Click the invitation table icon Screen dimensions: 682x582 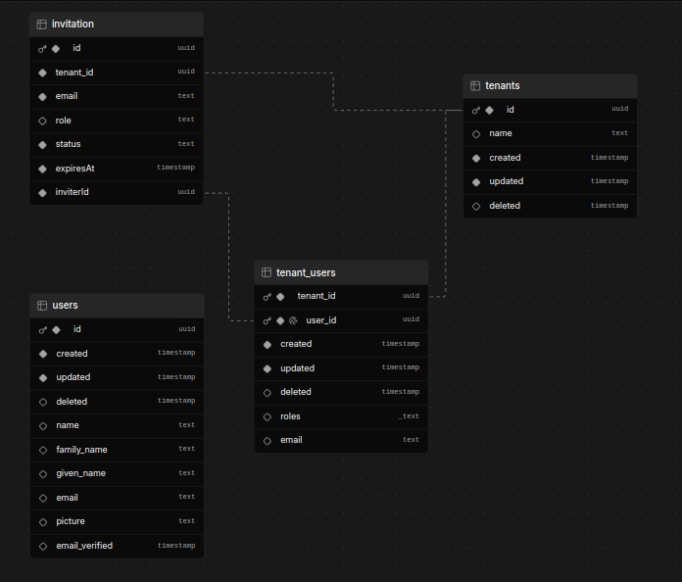pyautogui.click(x=42, y=24)
